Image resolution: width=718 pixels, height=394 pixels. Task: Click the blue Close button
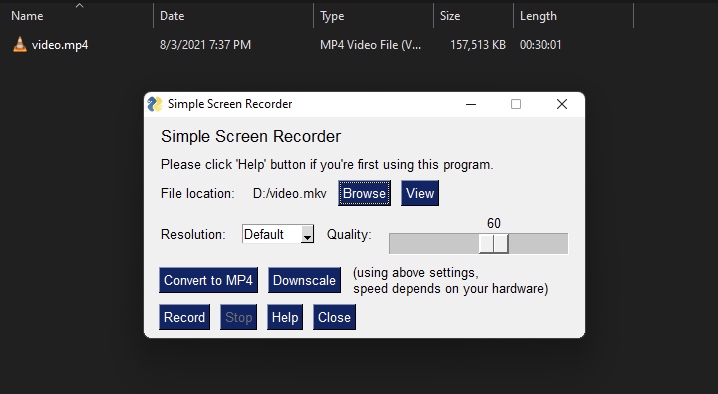(334, 317)
